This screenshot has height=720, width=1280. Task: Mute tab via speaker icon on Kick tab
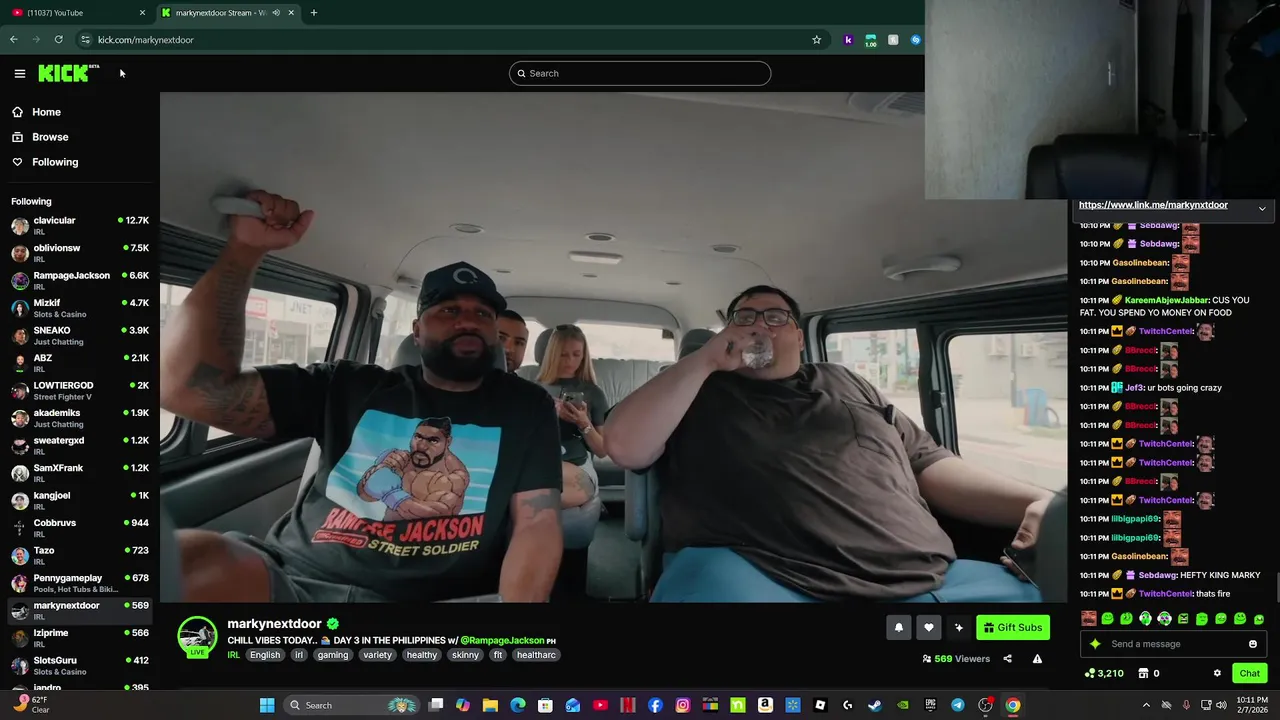pos(276,13)
